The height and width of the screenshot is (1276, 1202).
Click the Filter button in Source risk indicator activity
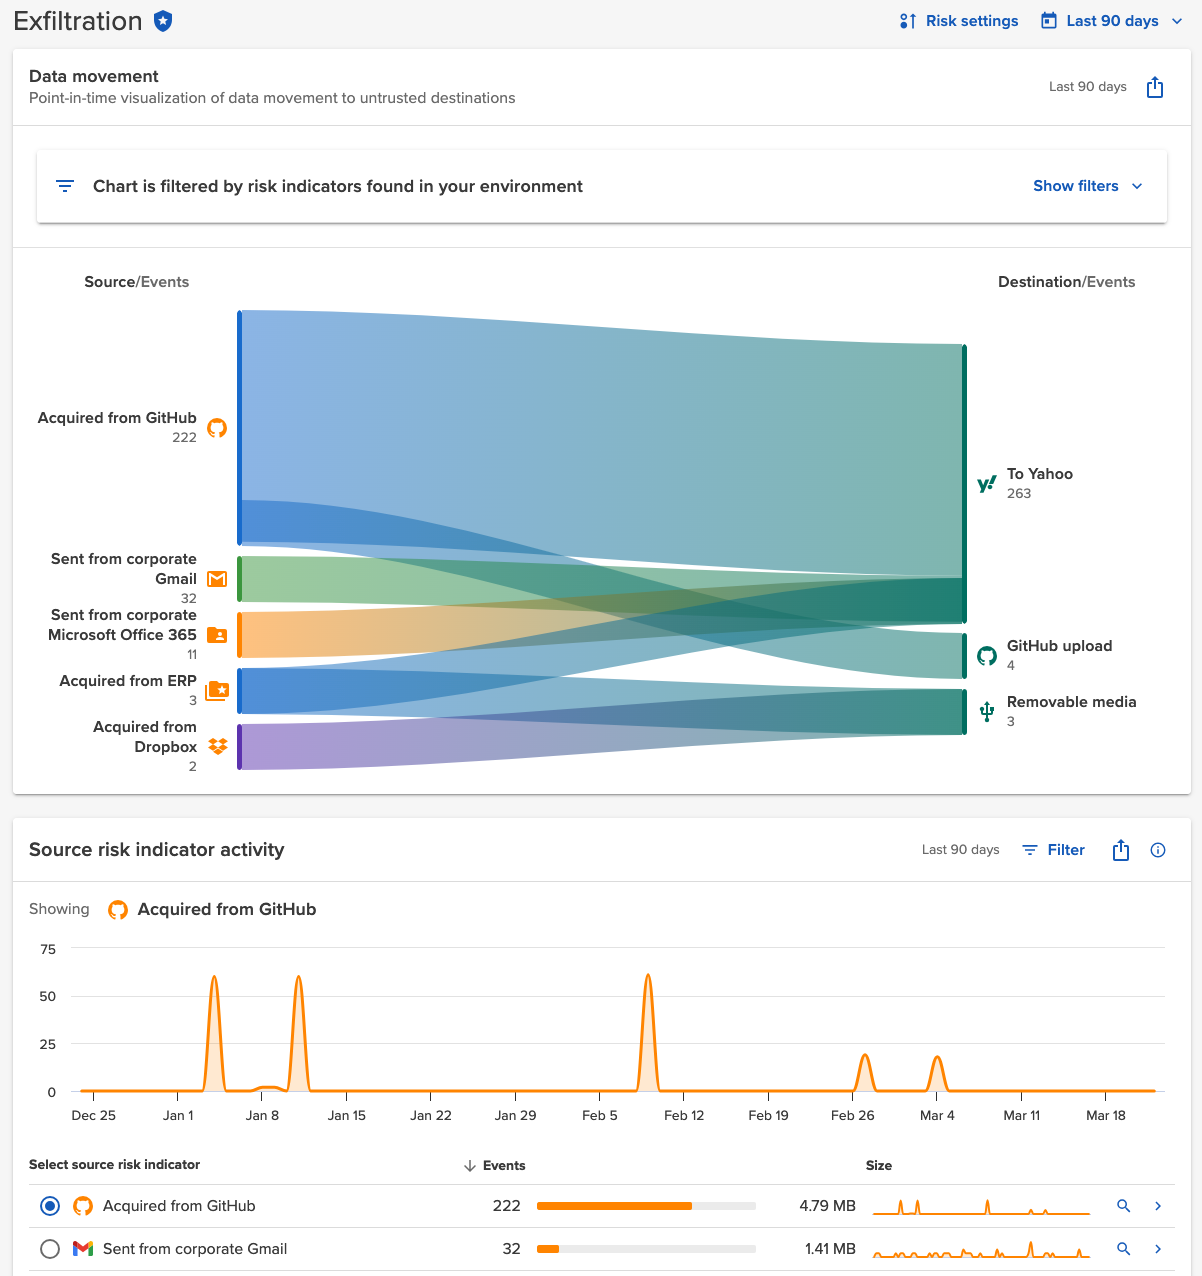[1053, 849]
